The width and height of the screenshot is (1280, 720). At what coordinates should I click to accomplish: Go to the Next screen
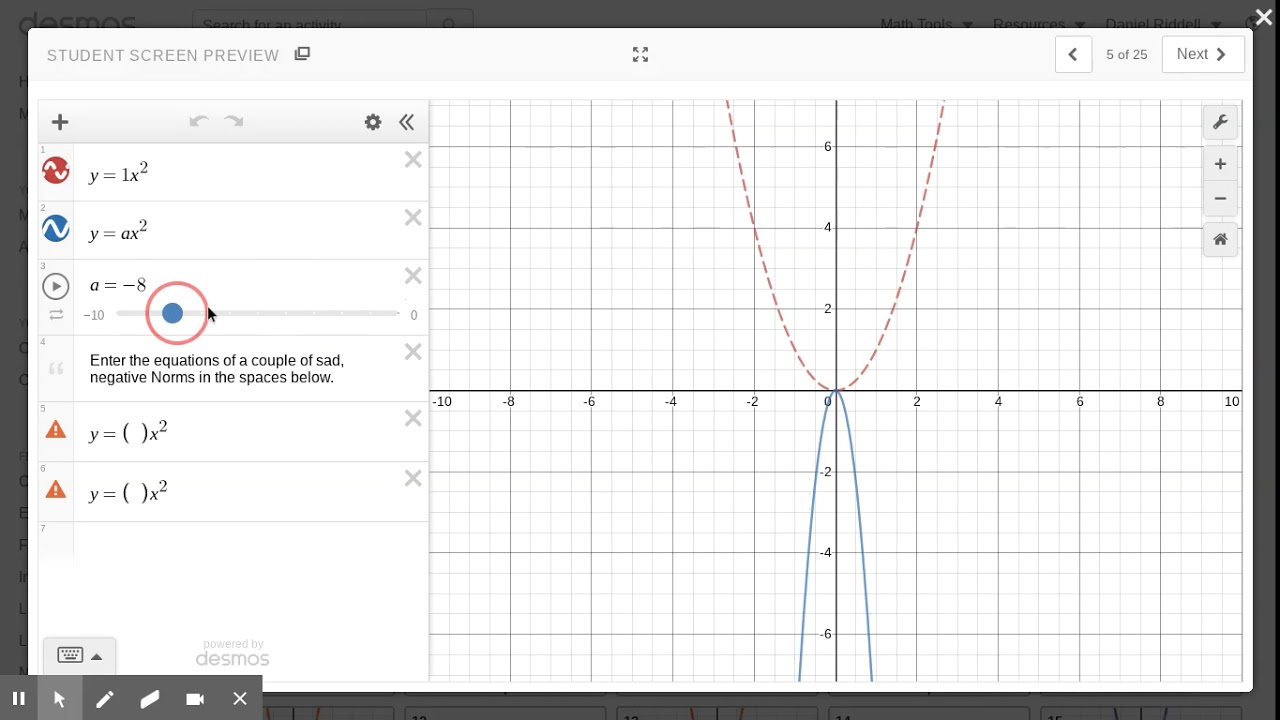[1203, 54]
